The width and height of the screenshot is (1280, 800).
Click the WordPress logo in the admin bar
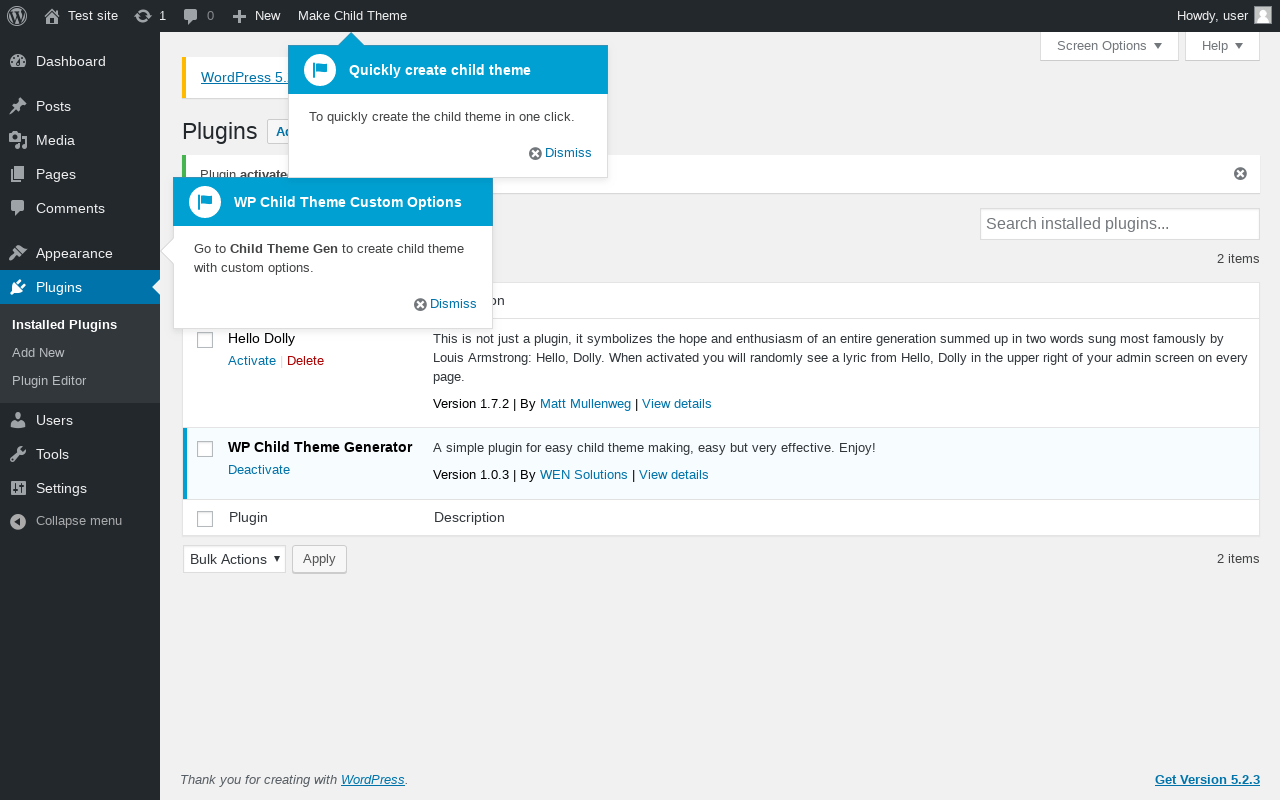17,16
